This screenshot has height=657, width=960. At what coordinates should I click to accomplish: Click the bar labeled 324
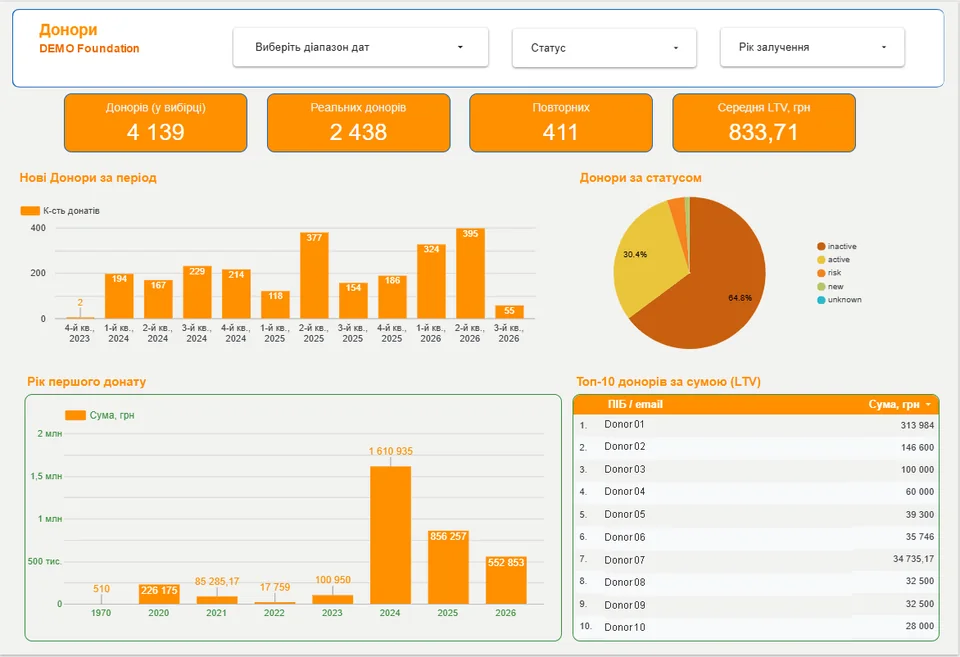[431, 282]
